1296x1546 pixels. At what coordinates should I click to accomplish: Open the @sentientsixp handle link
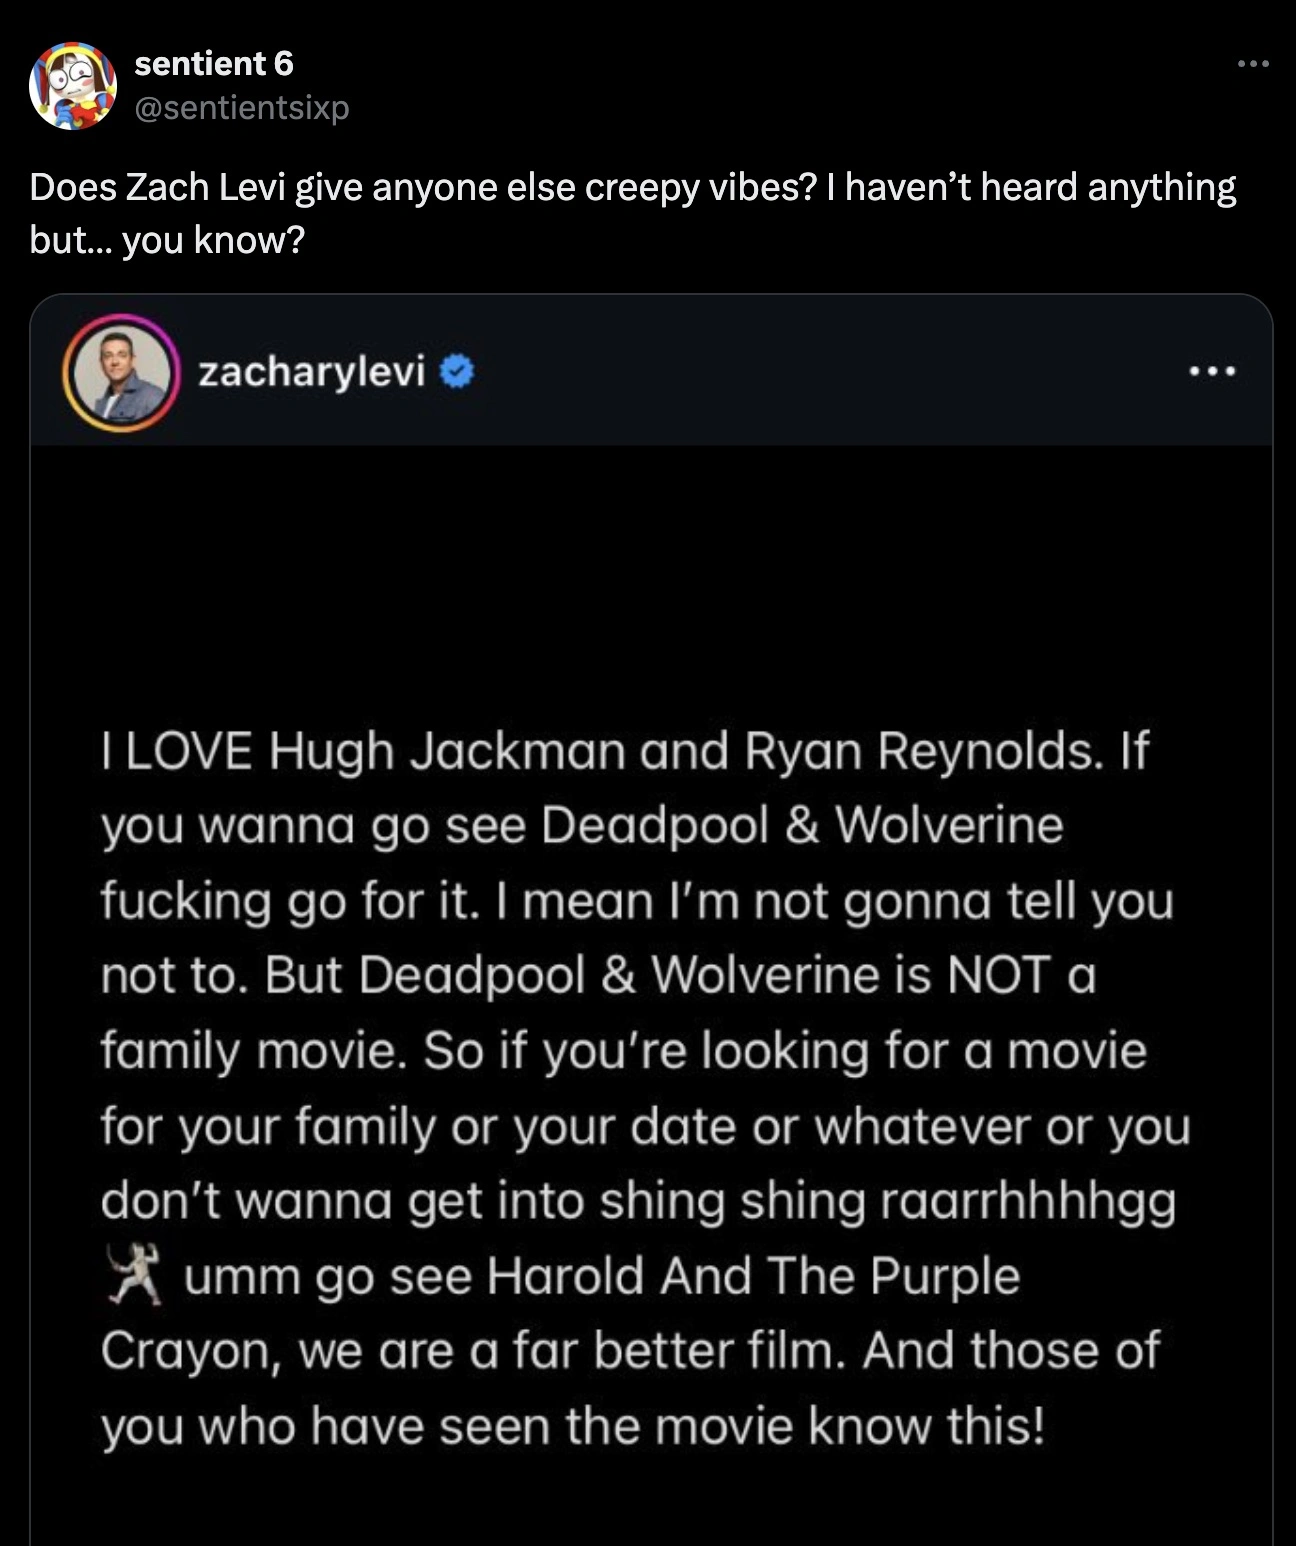pos(242,107)
